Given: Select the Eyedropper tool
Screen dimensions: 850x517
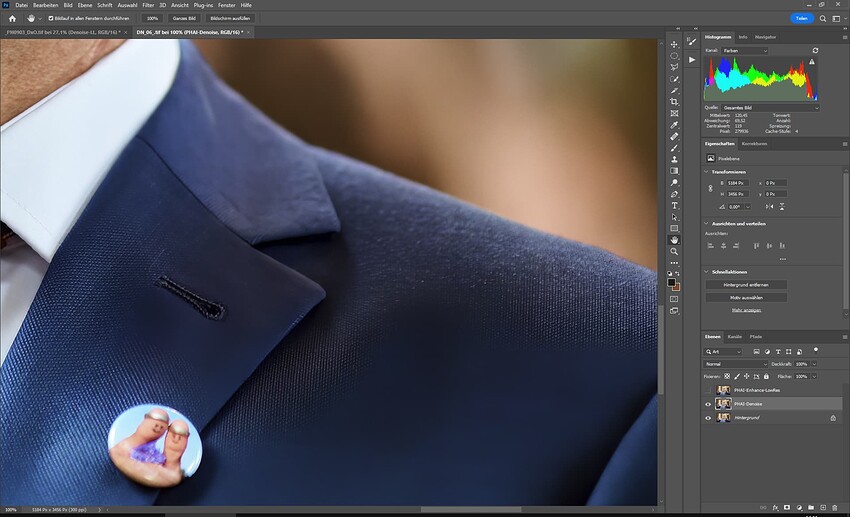Looking at the screenshot, I should (x=674, y=124).
